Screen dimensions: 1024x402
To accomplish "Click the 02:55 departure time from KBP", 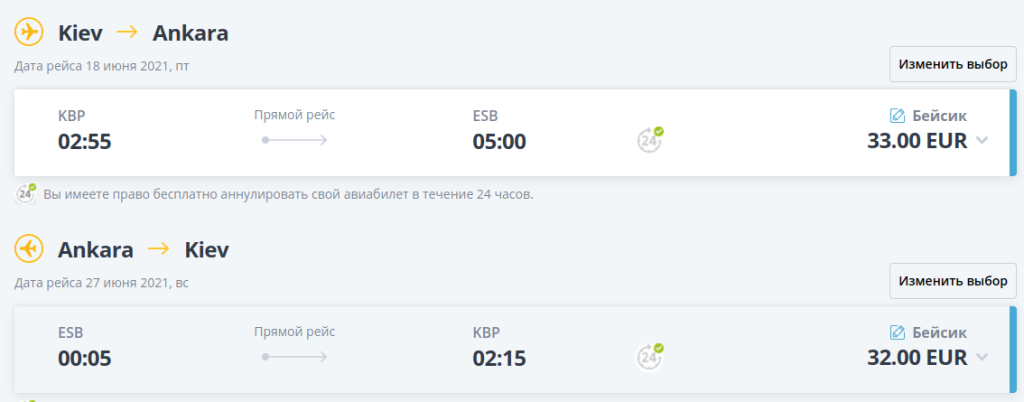I will click(x=84, y=141).
